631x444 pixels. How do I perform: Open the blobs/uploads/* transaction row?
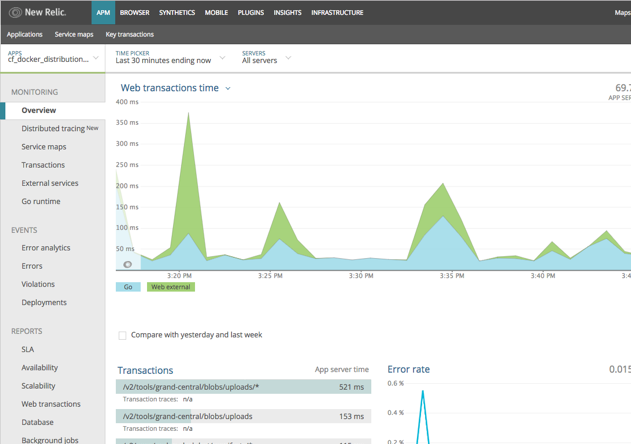[x=243, y=387]
